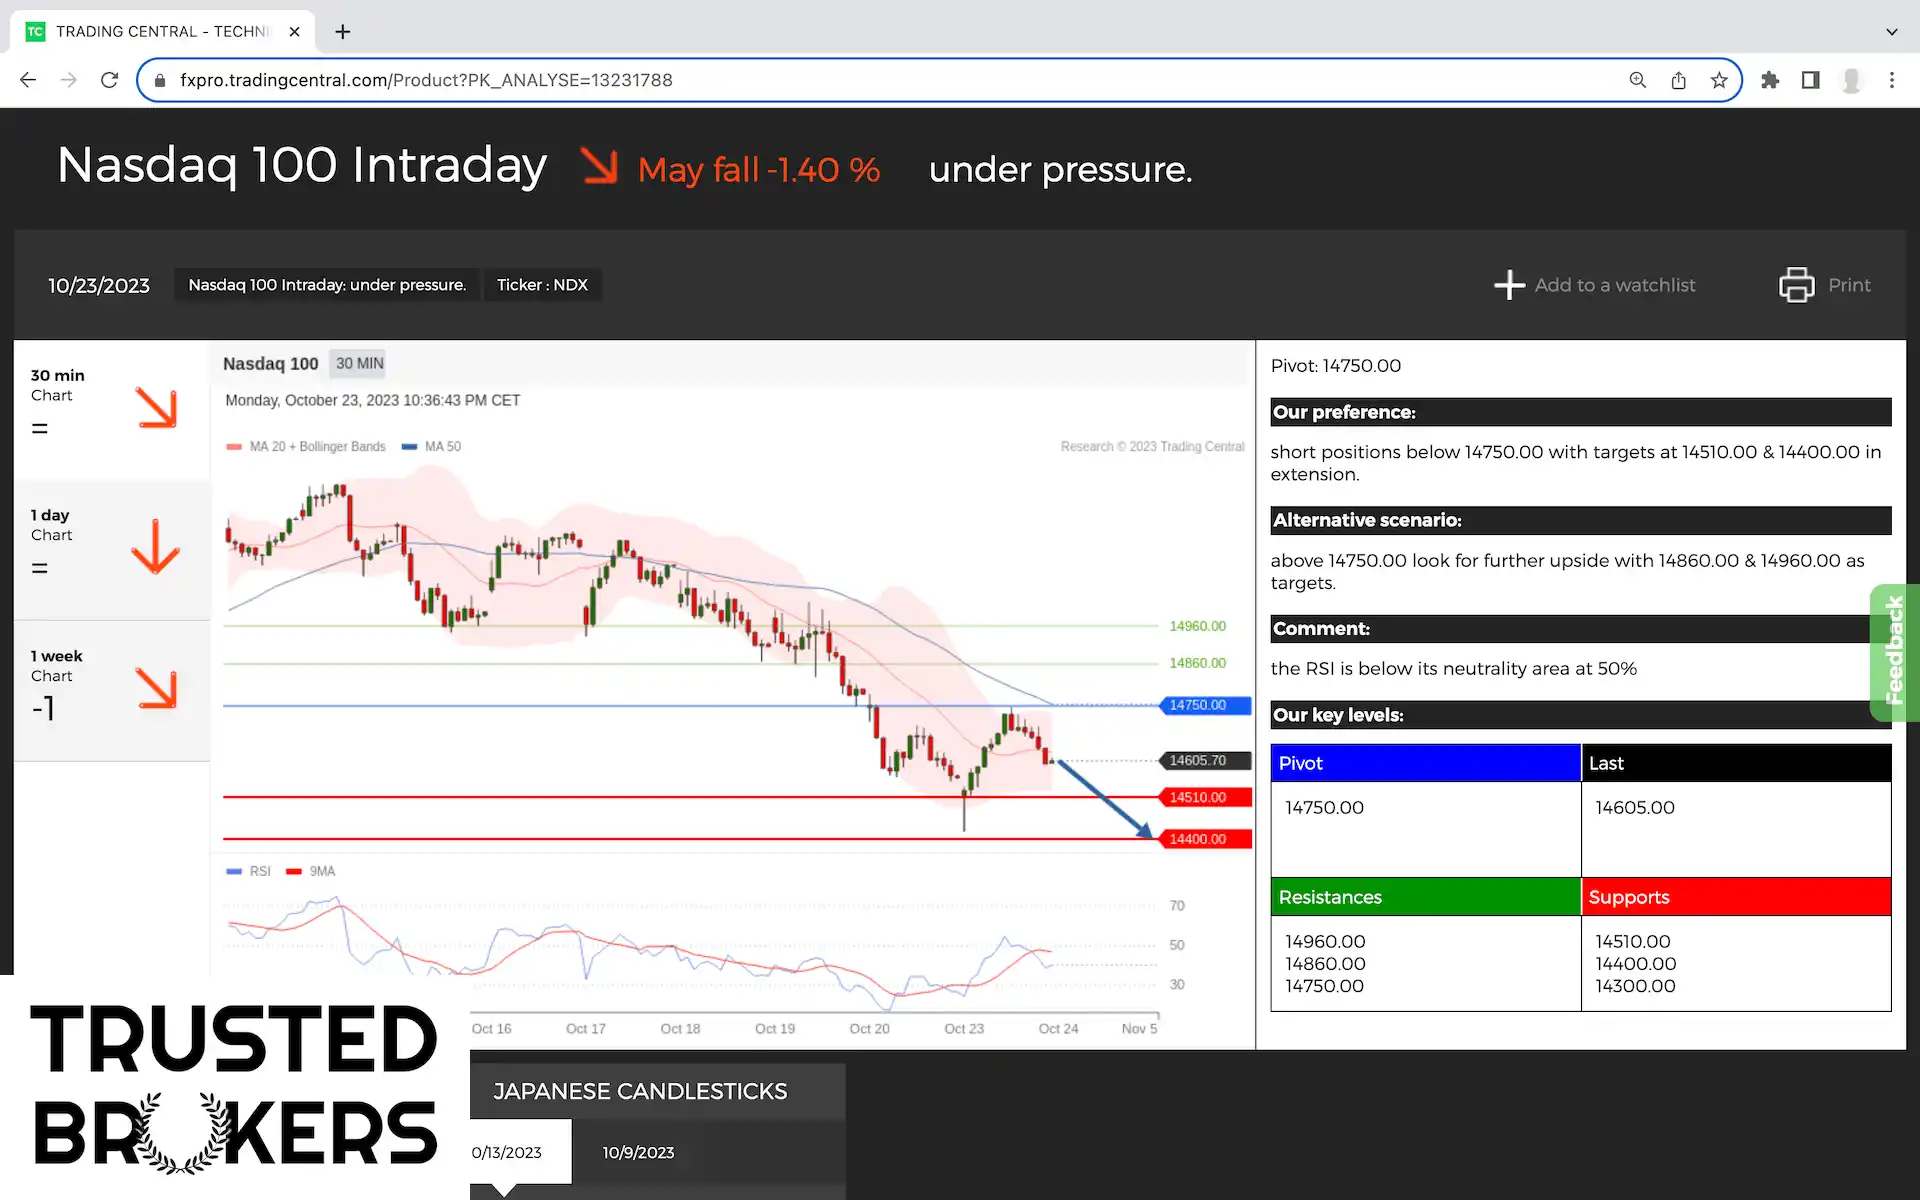The image size is (1920, 1200).
Task: Click the Ticker : NDX tag
Action: [x=542, y=285]
